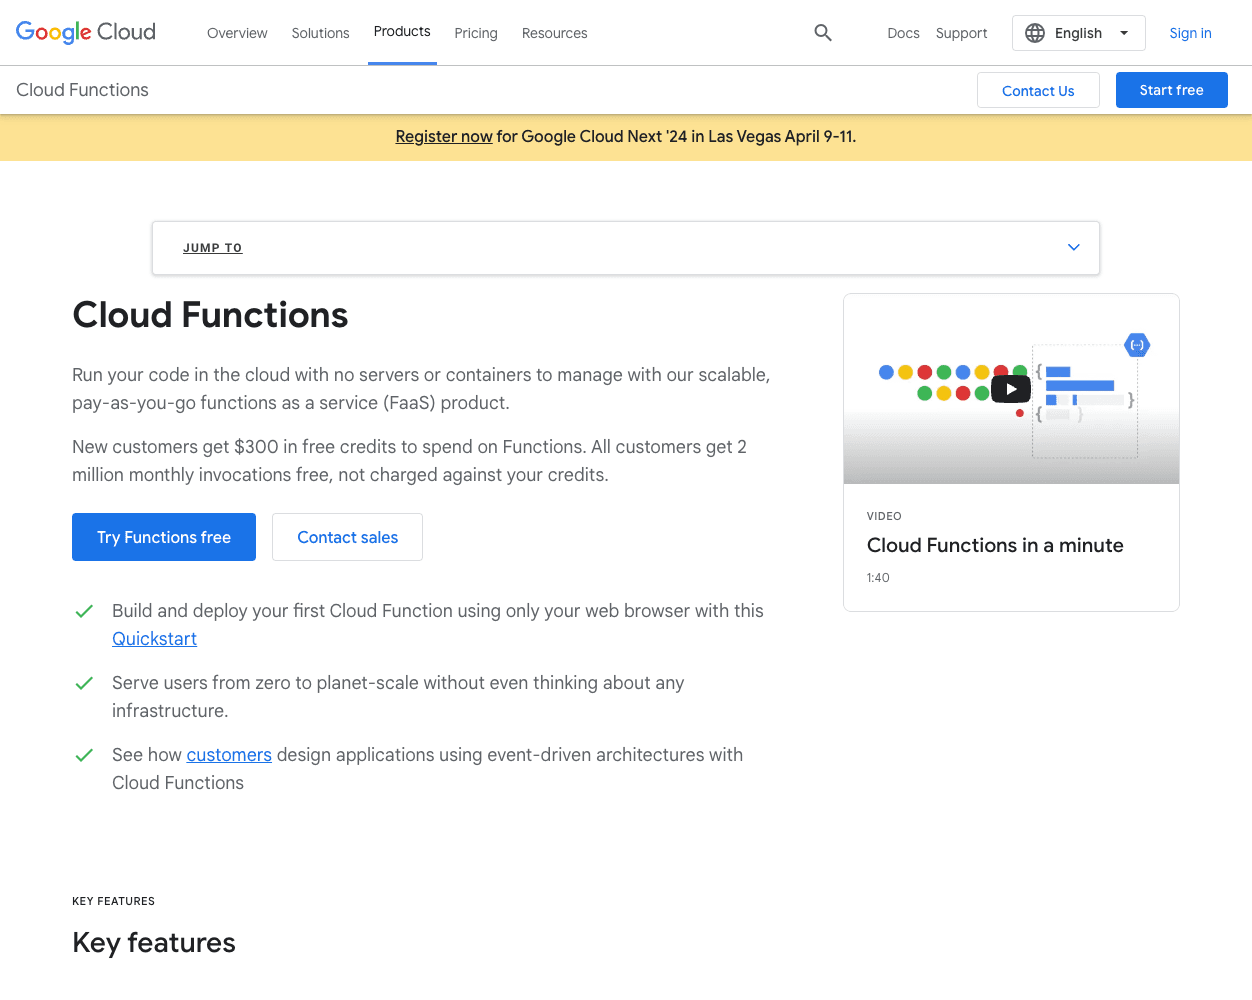This screenshot has width=1252, height=1000.
Task: Open Support link
Action: (x=961, y=33)
